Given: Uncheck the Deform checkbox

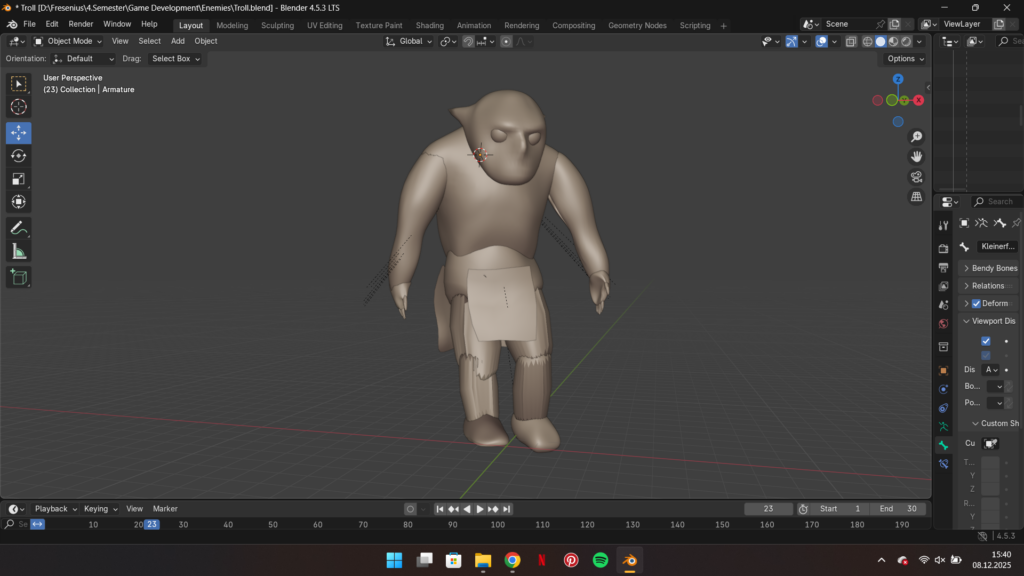Looking at the screenshot, I should [x=976, y=303].
